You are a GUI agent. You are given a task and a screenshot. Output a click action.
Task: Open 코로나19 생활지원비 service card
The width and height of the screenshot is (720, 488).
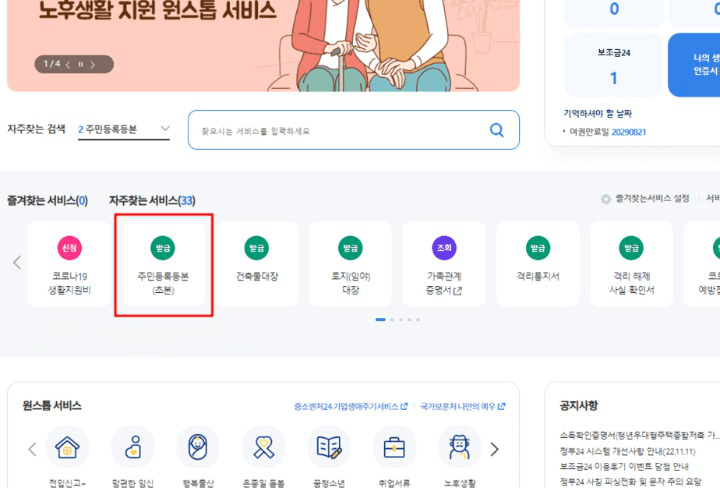tap(69, 264)
